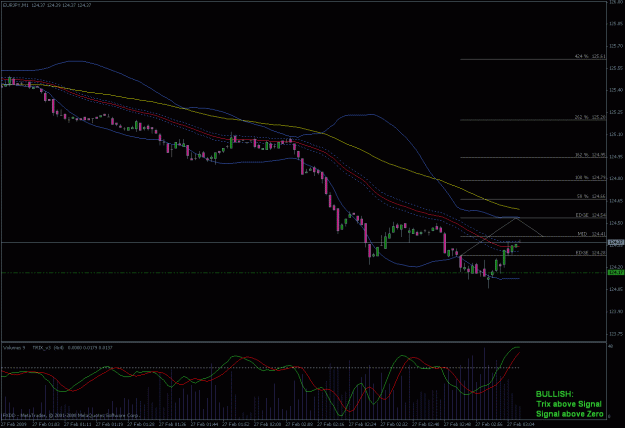Click 27 Feb 03:04 on the time axis
The image size is (625, 428).
[x=521, y=424]
